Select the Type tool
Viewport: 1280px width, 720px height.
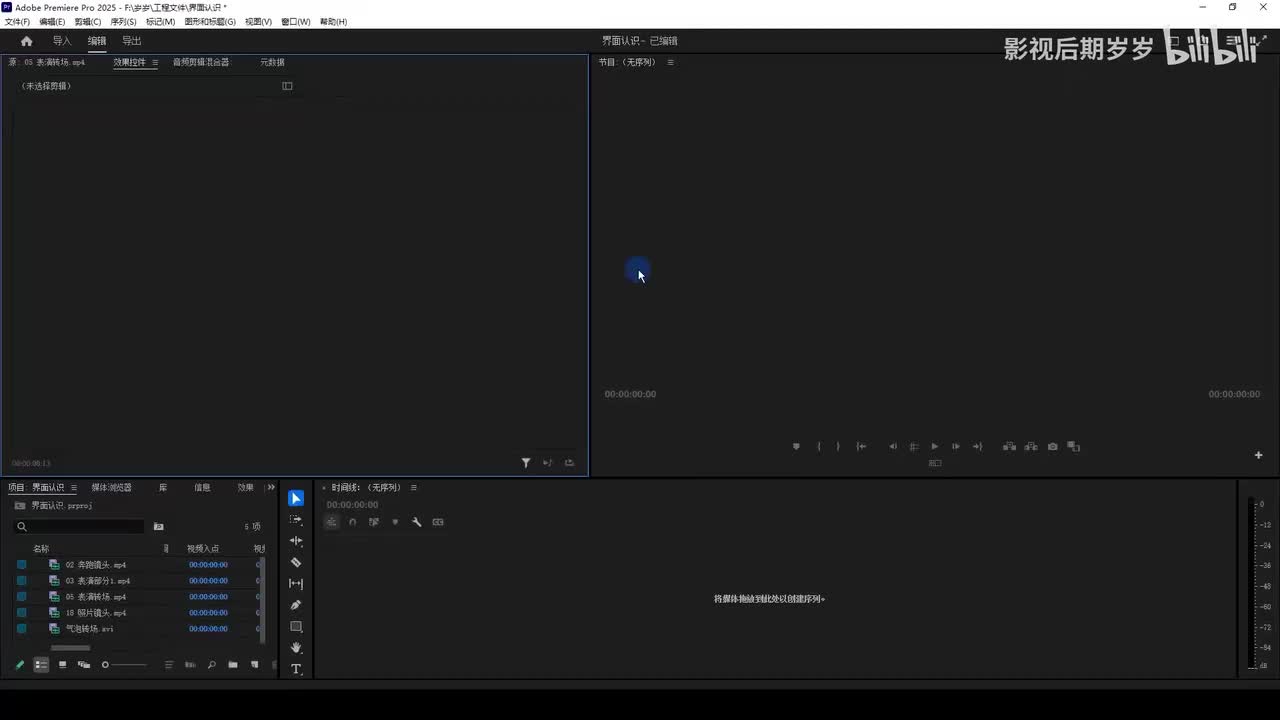tap(296, 669)
